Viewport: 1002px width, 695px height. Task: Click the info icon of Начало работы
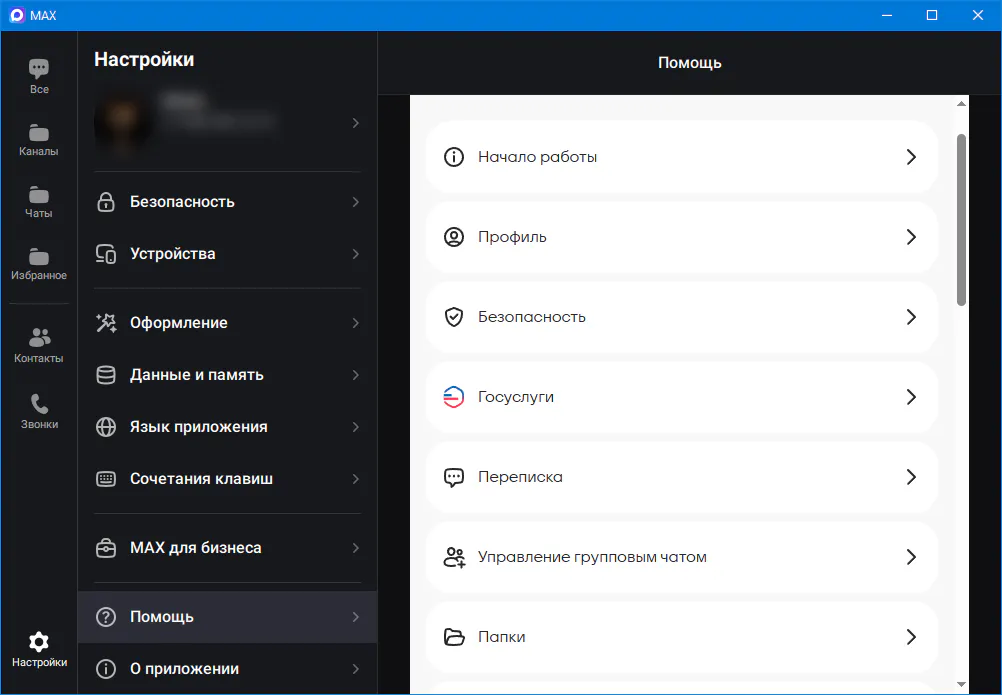(454, 157)
